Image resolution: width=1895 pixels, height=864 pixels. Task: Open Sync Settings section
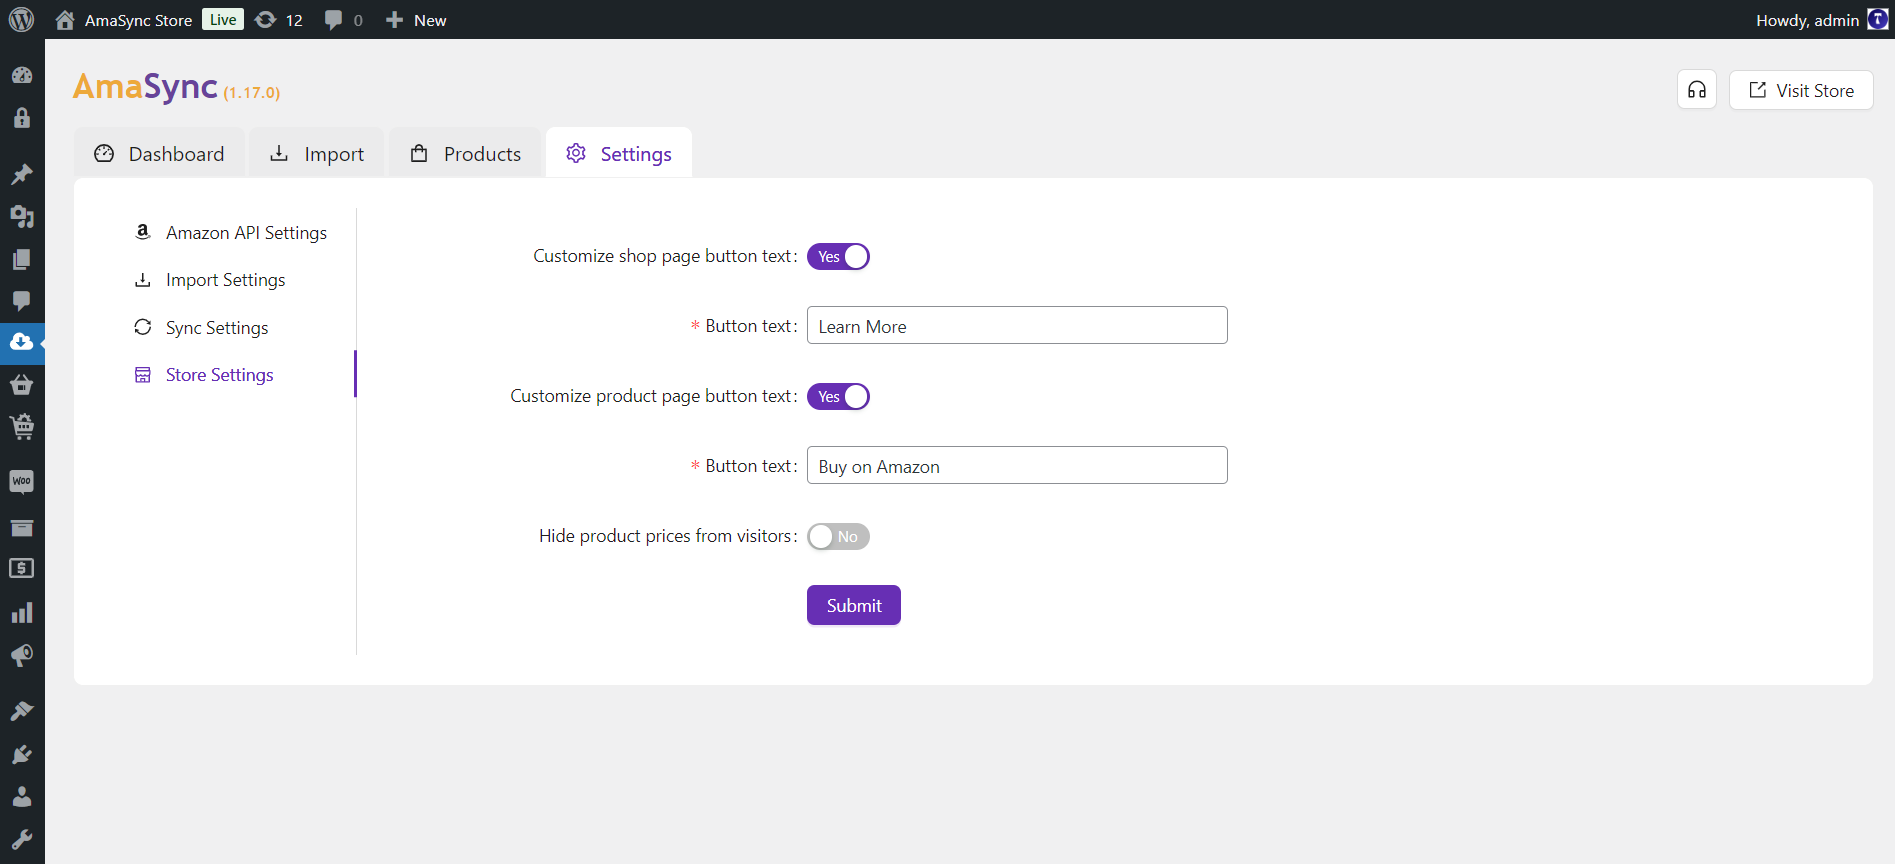coord(201,328)
